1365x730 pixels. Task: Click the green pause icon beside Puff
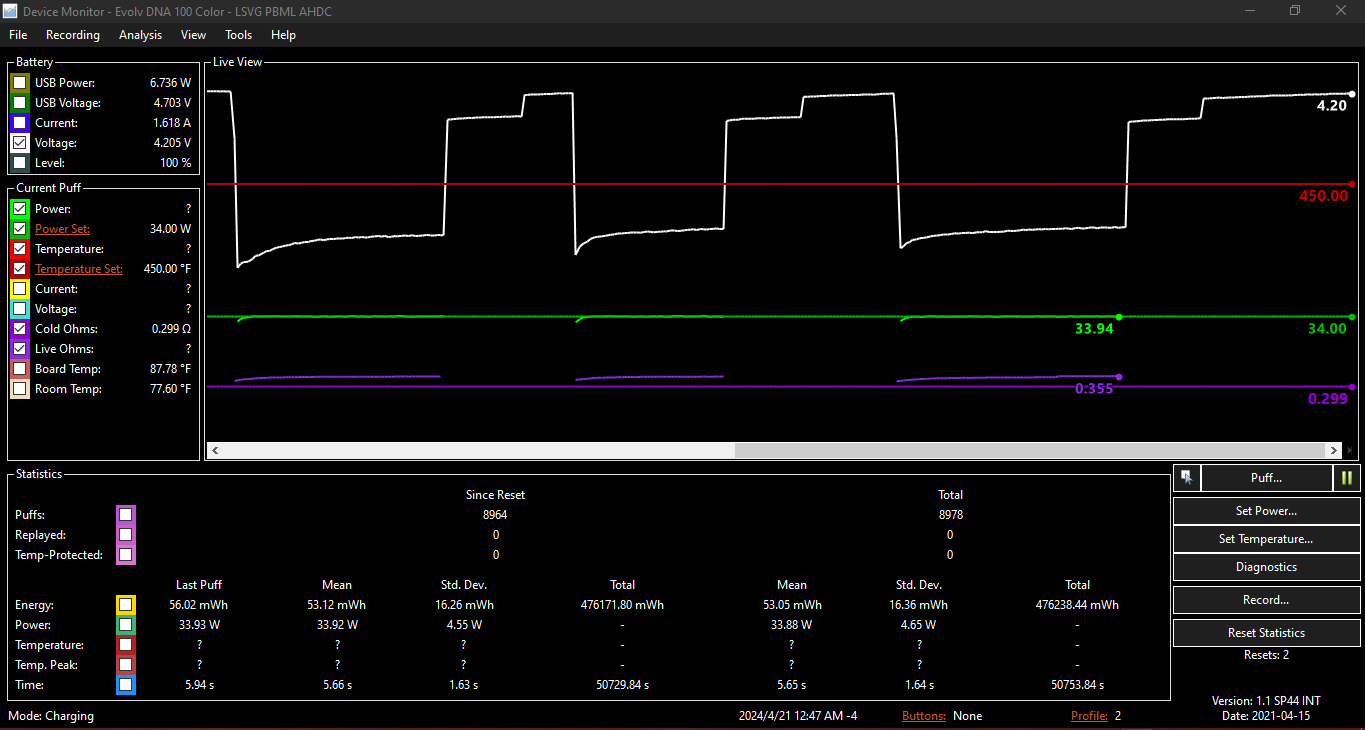[x=1347, y=478]
